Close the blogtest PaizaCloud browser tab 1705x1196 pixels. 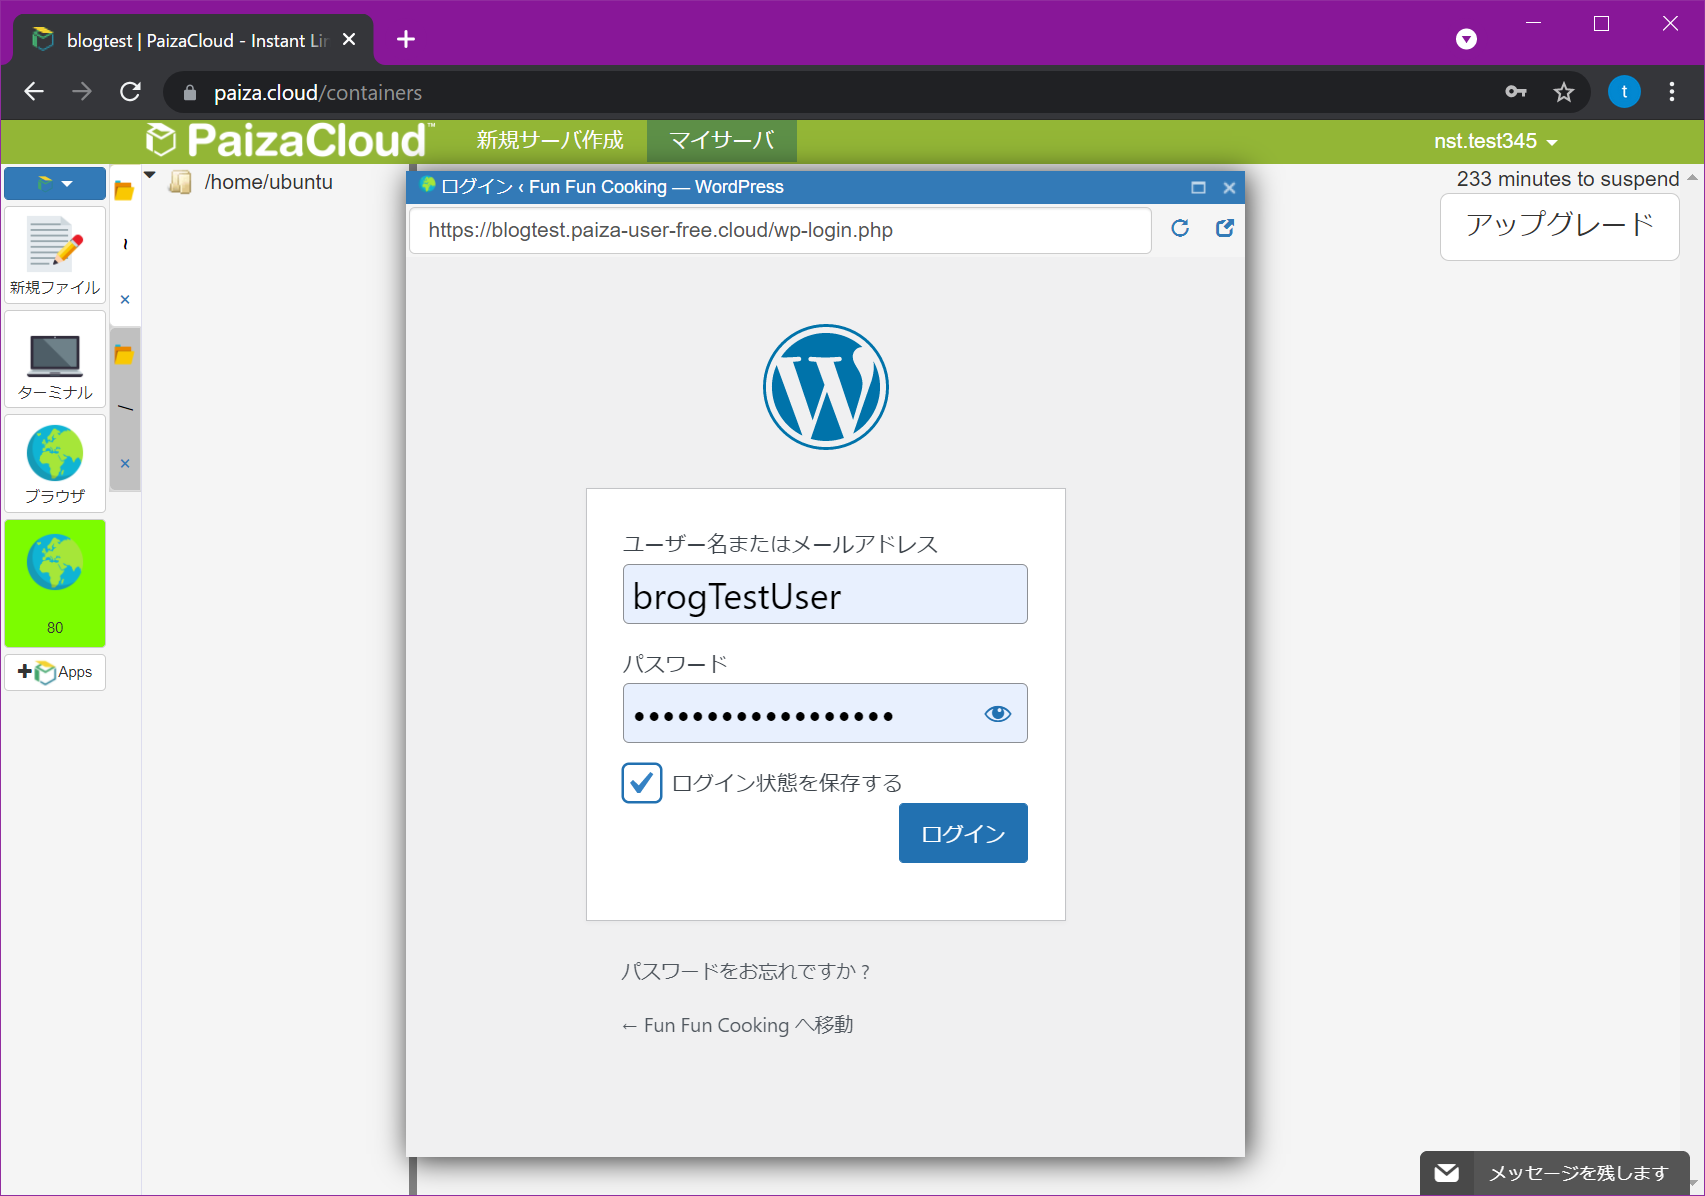click(349, 40)
